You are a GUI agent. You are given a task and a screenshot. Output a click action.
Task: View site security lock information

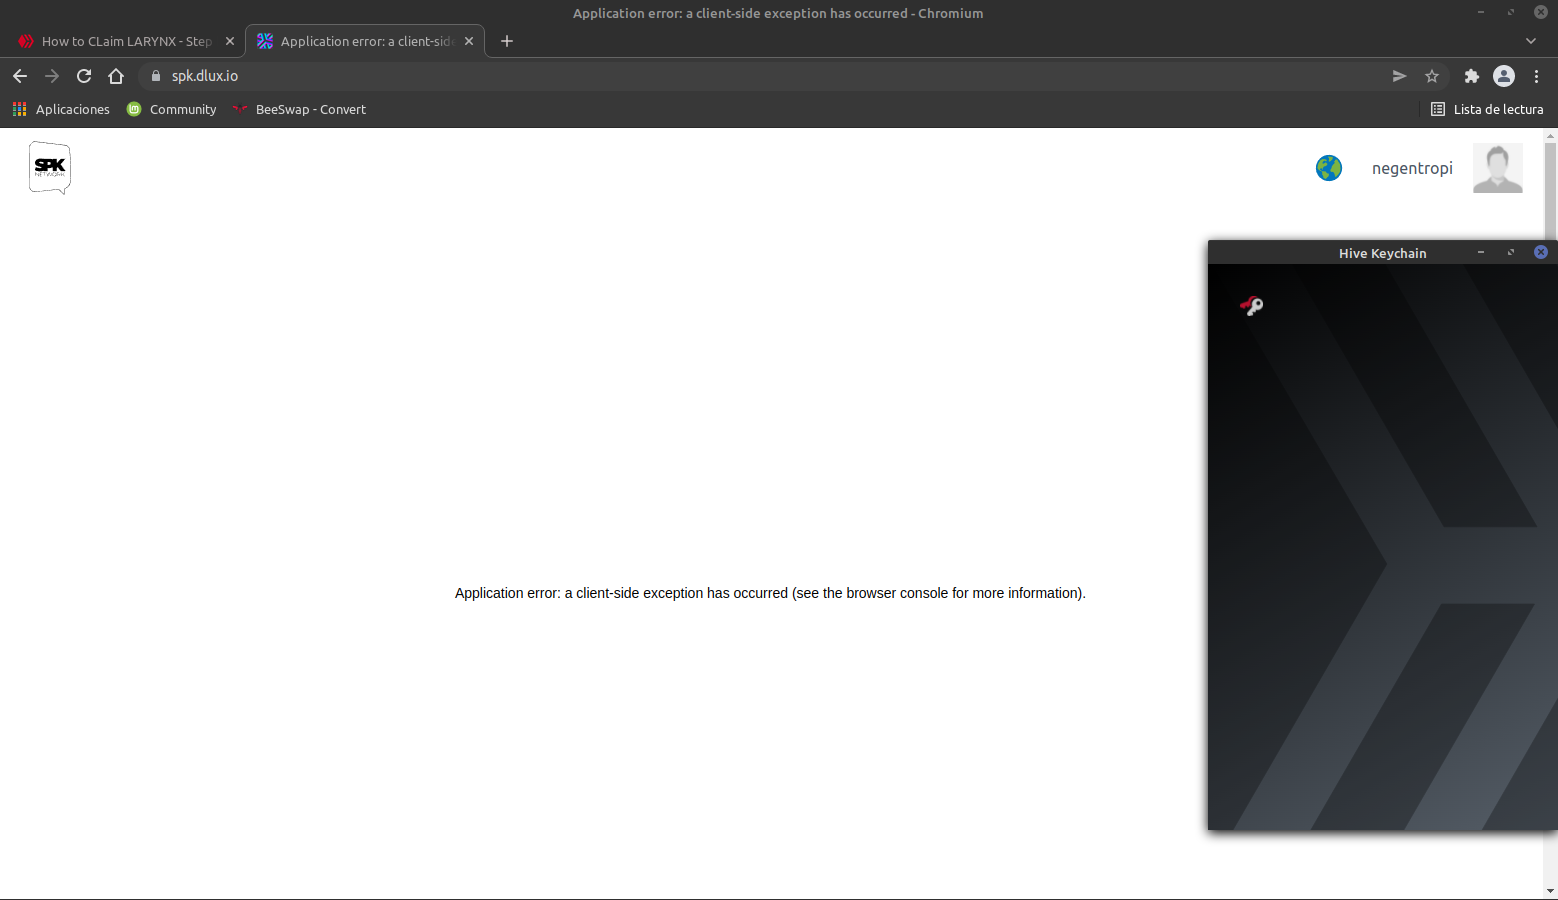156,76
